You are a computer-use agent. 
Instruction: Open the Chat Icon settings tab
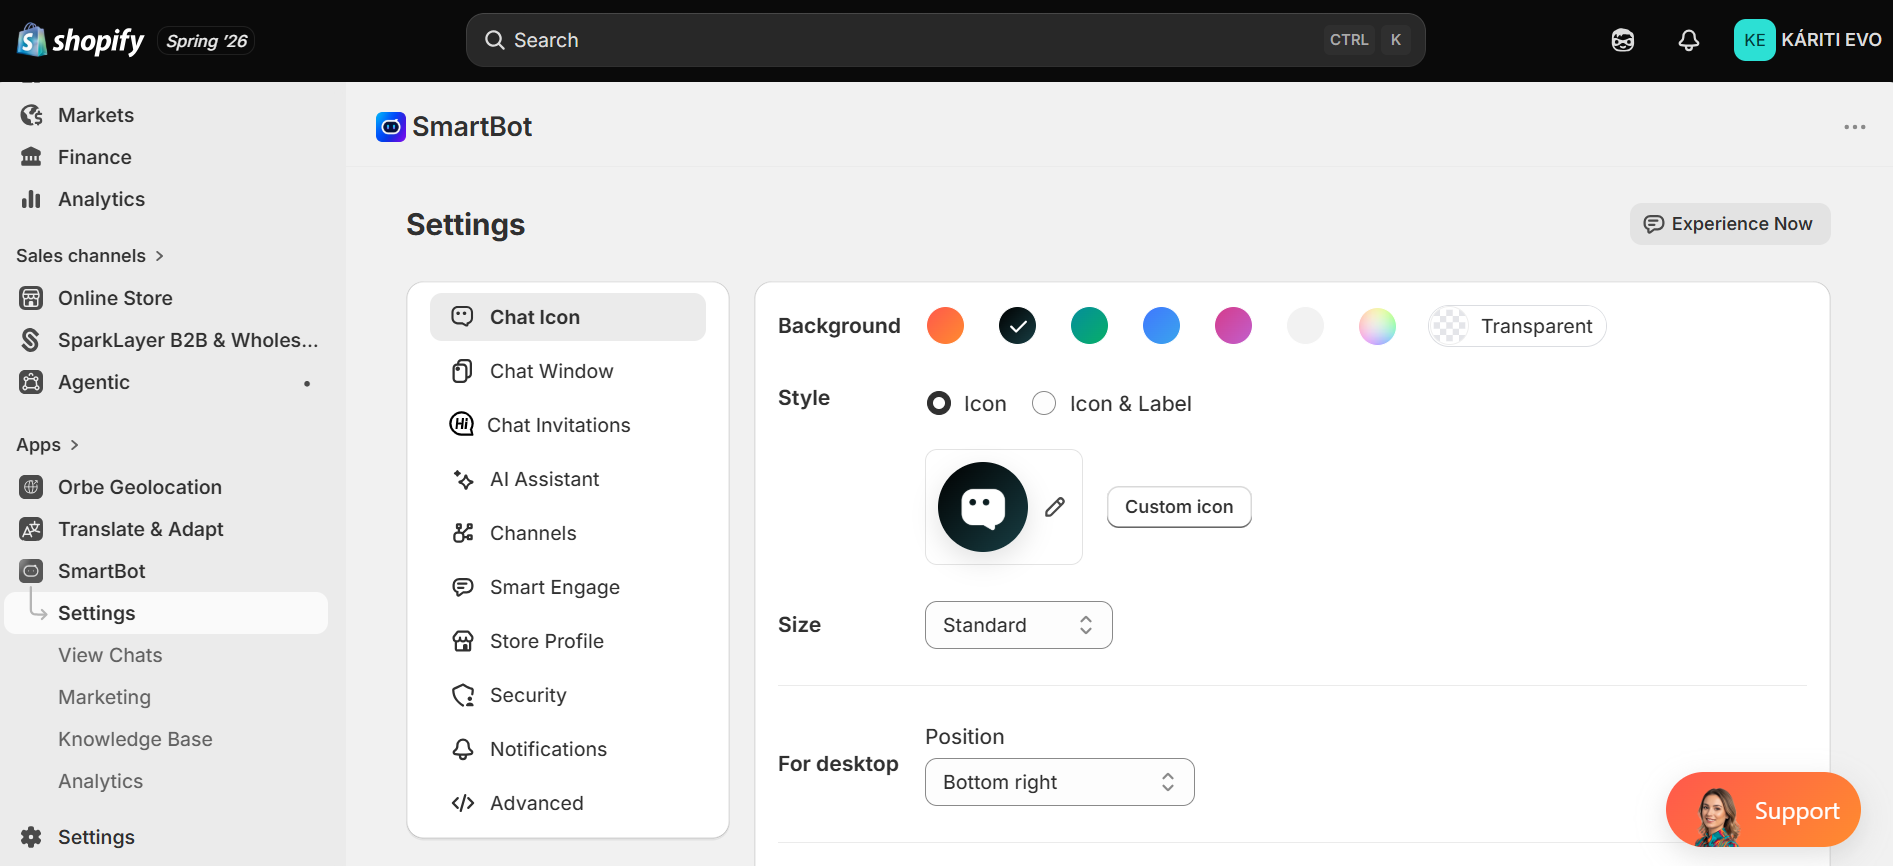568,317
